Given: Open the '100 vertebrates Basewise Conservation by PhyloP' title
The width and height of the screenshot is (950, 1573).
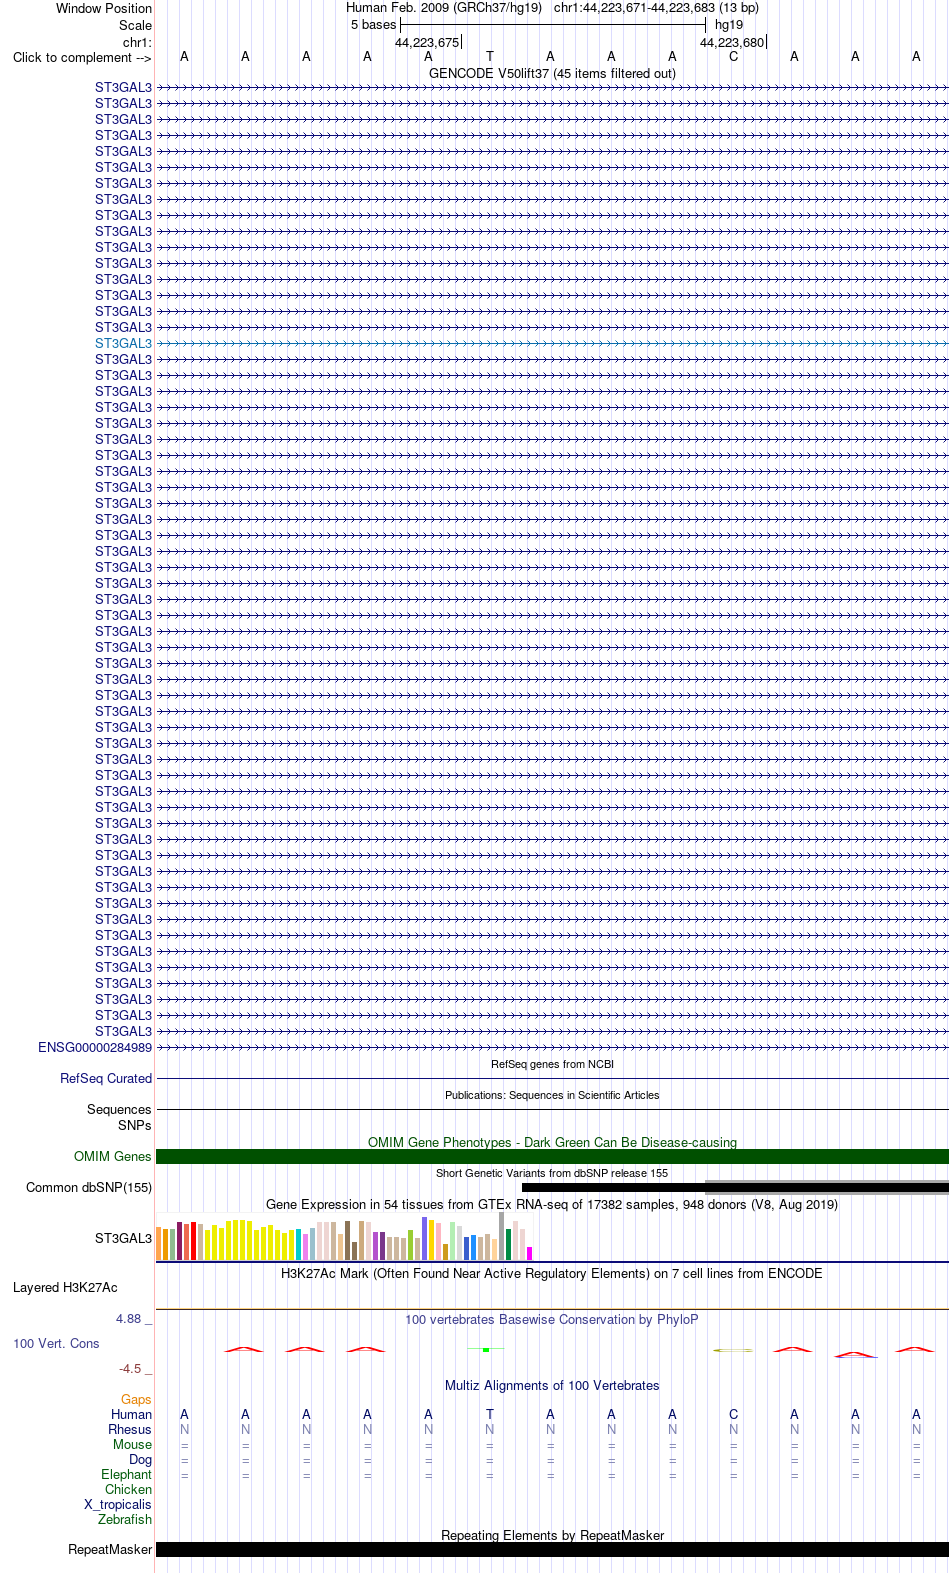Looking at the screenshot, I should pyautogui.click(x=552, y=1319).
